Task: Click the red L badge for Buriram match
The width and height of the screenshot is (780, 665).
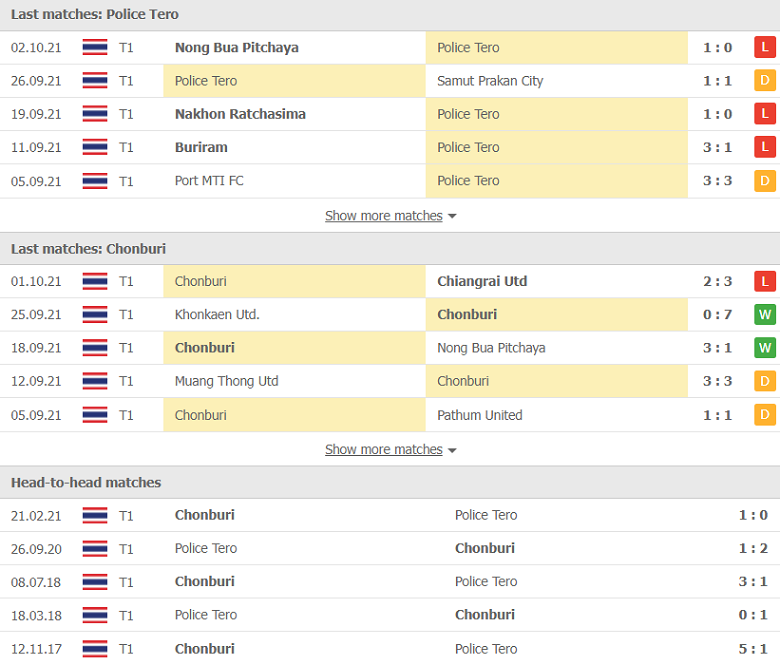Action: (x=765, y=147)
